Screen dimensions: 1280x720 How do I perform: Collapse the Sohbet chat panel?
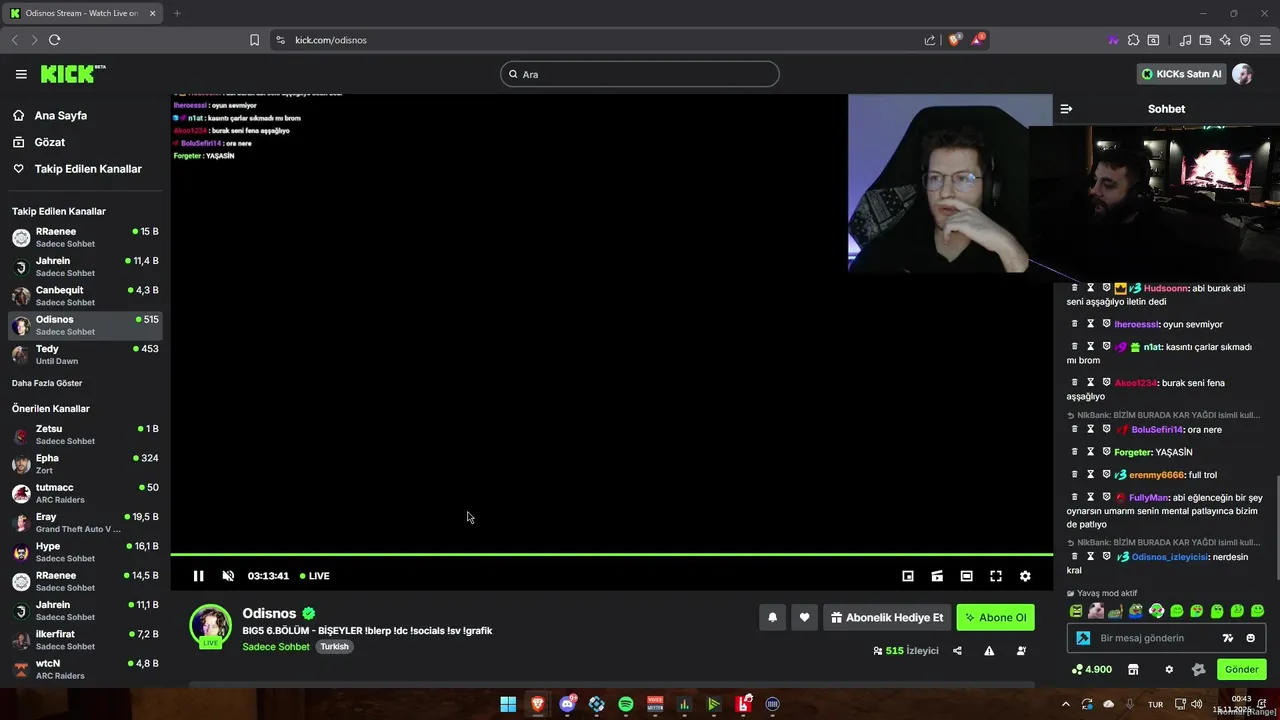point(1066,109)
